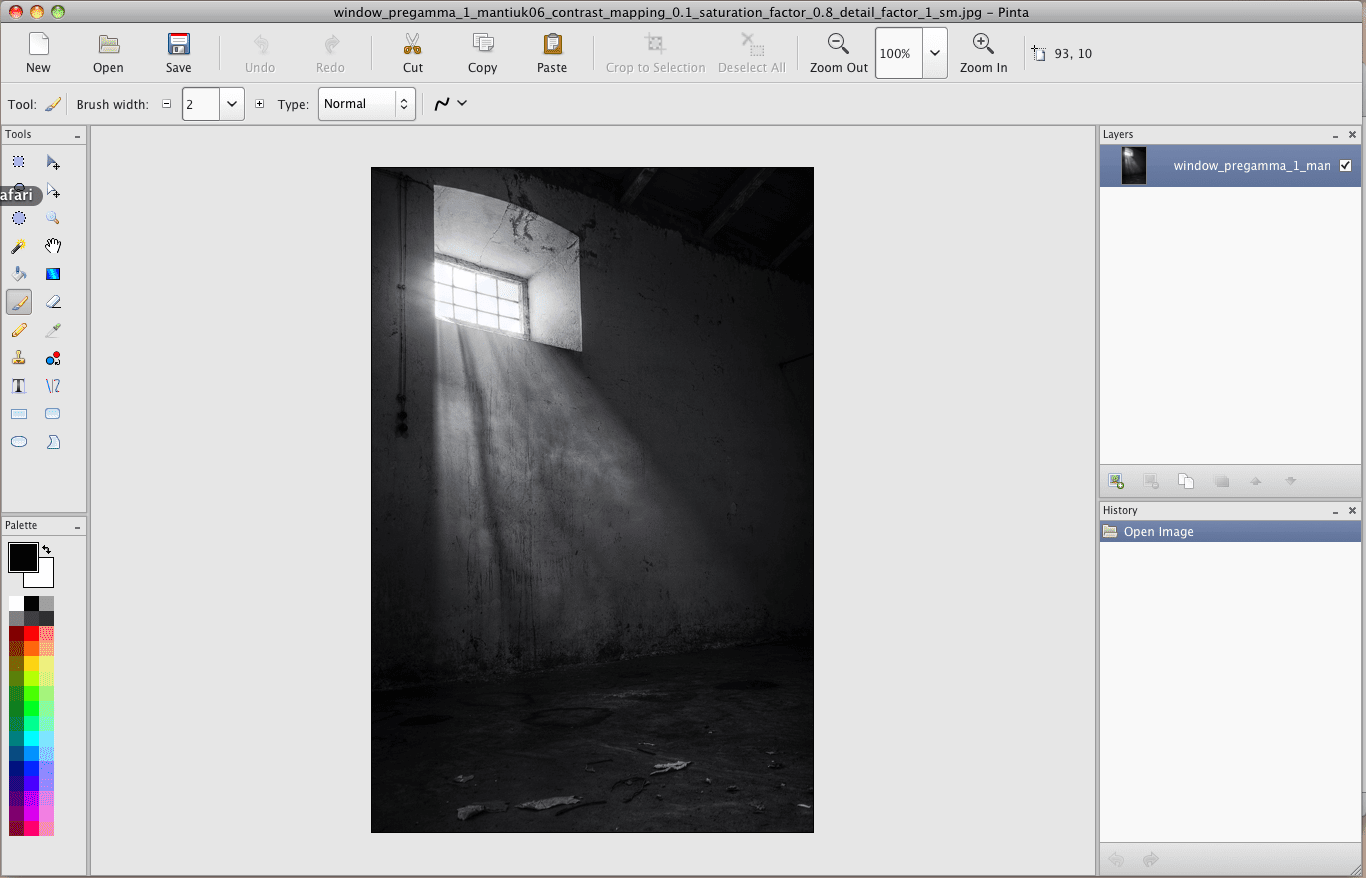Image resolution: width=1366 pixels, height=878 pixels.
Task: Swap primary and secondary palette colors
Action: (x=46, y=550)
